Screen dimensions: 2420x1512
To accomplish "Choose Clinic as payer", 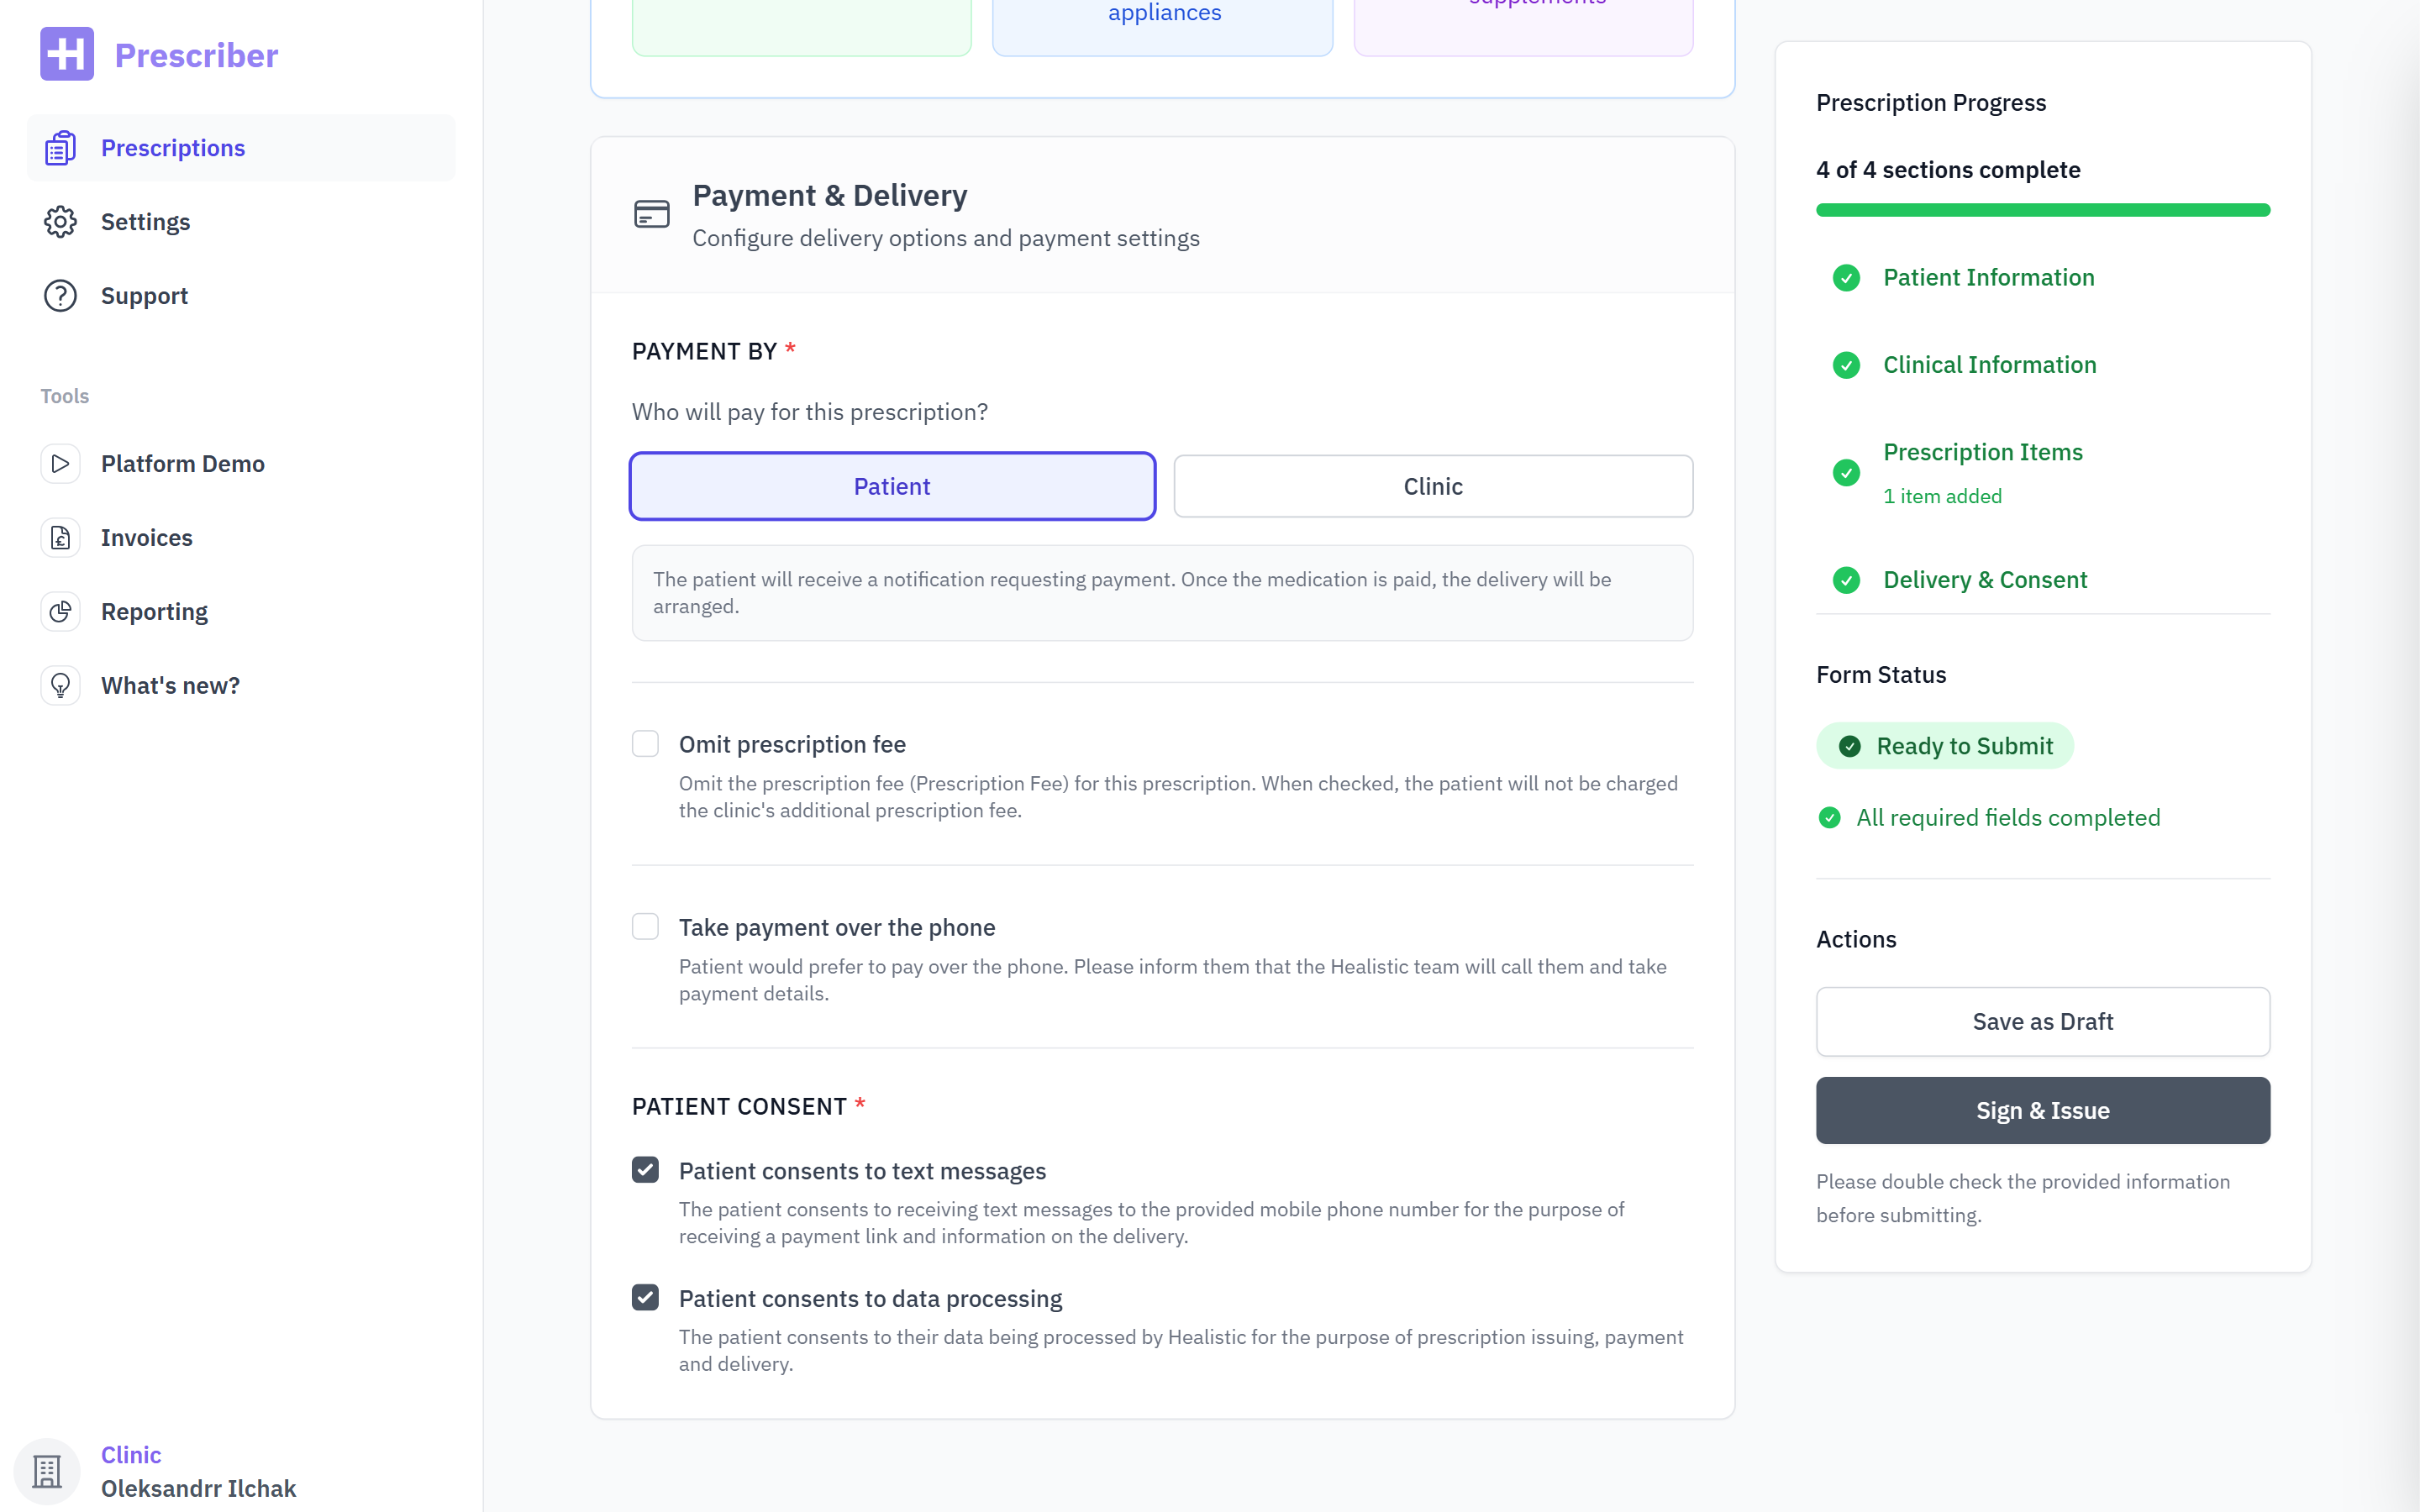I will coord(1432,486).
